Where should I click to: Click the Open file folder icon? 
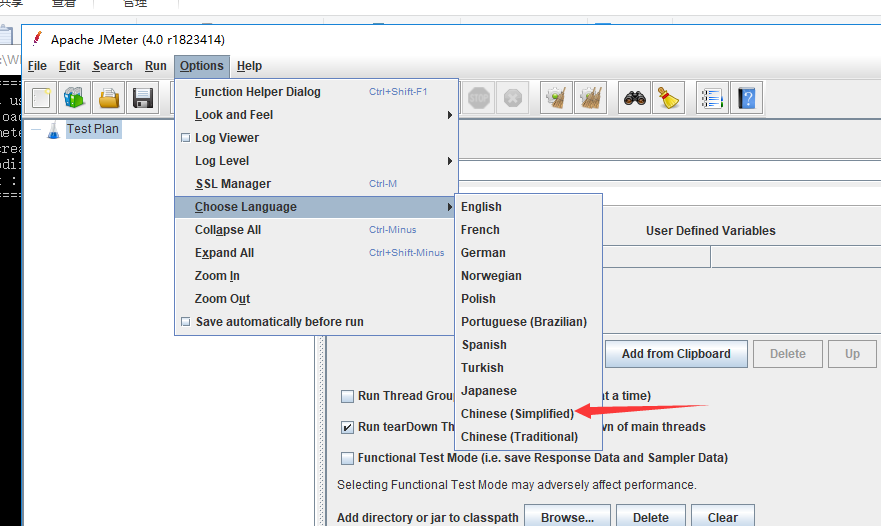(x=108, y=98)
